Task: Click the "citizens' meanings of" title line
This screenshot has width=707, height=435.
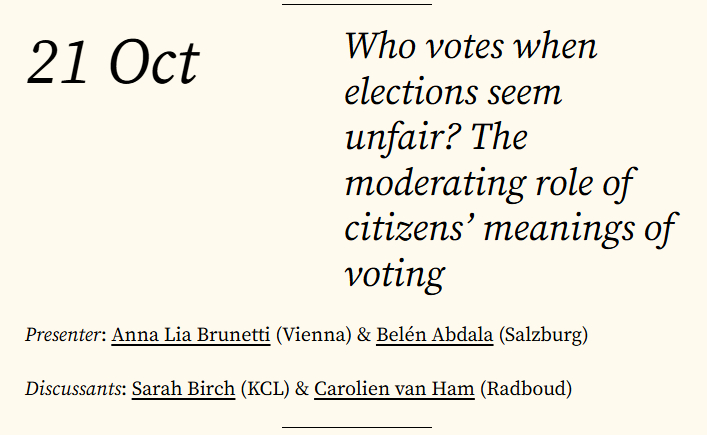Action: point(510,229)
